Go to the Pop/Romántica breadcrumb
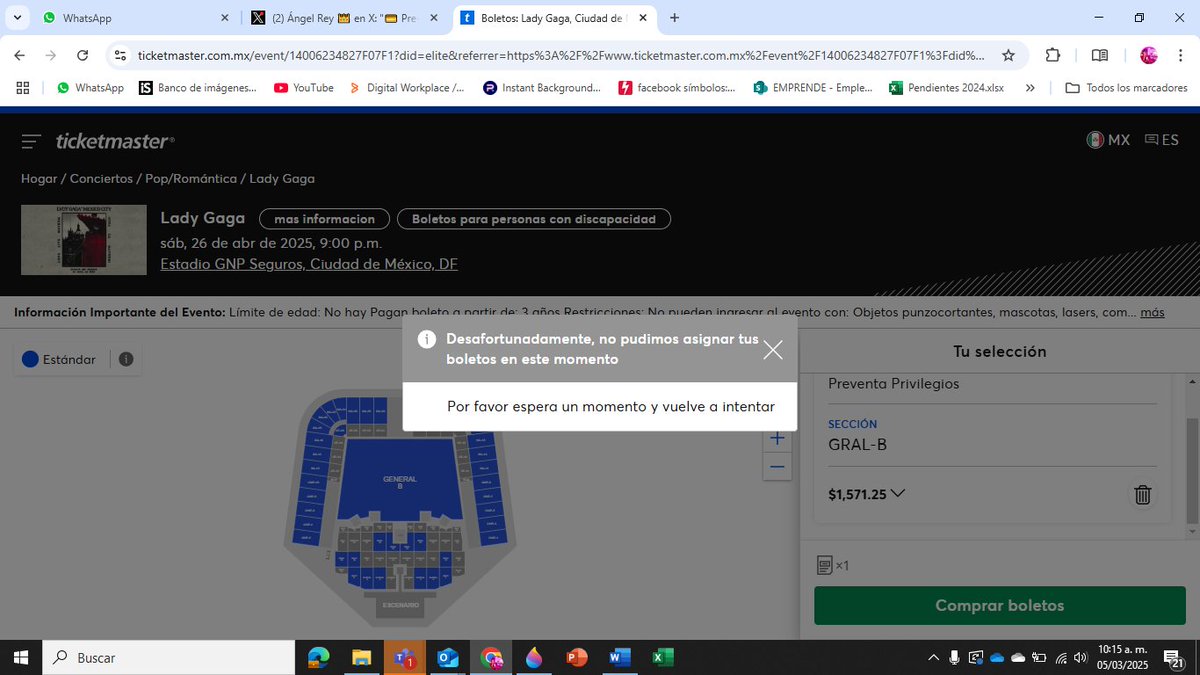The width and height of the screenshot is (1200, 675). (190, 178)
